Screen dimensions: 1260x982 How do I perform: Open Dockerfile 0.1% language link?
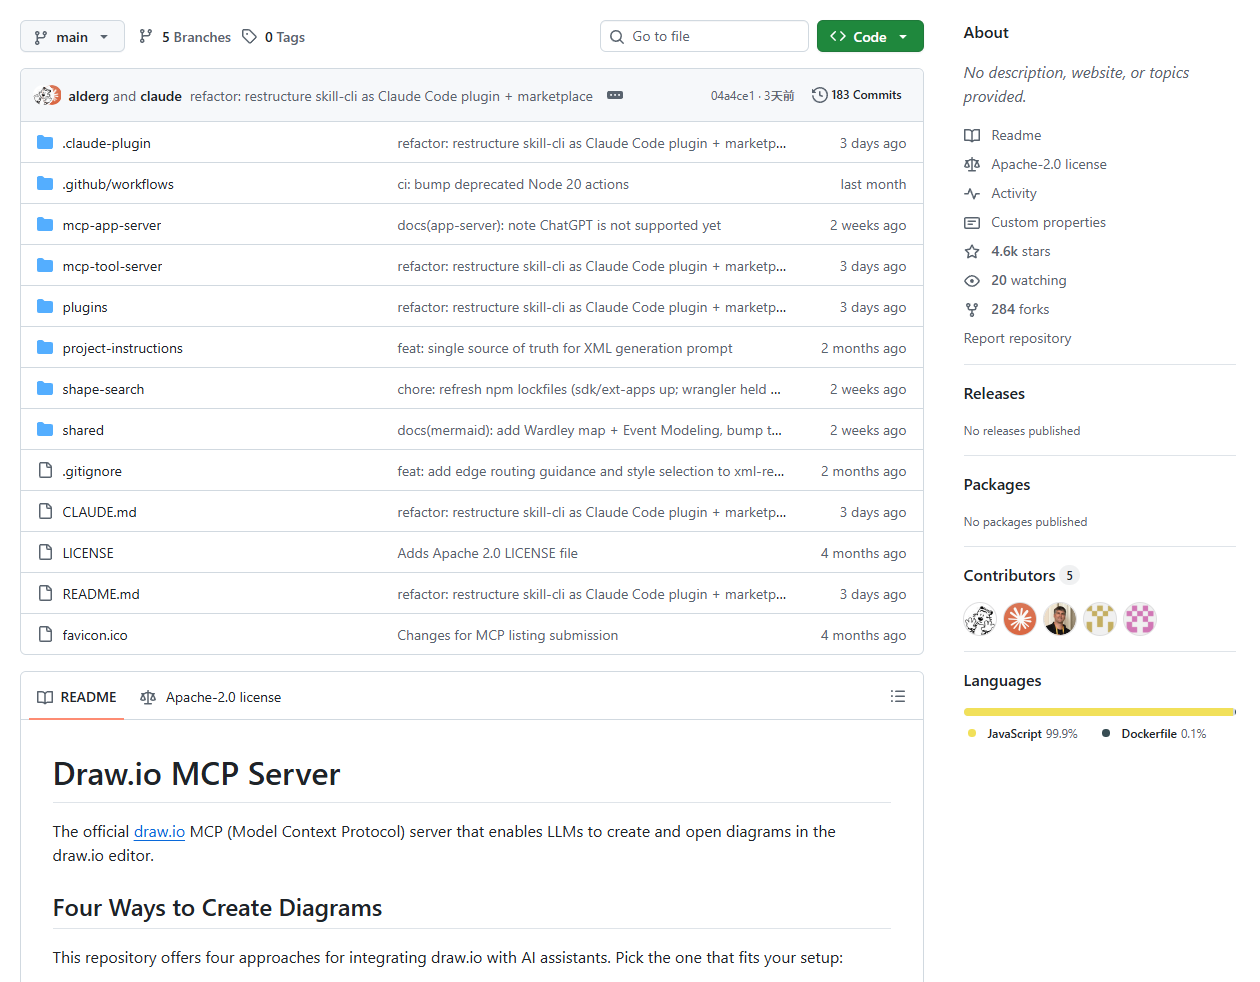1154,733
